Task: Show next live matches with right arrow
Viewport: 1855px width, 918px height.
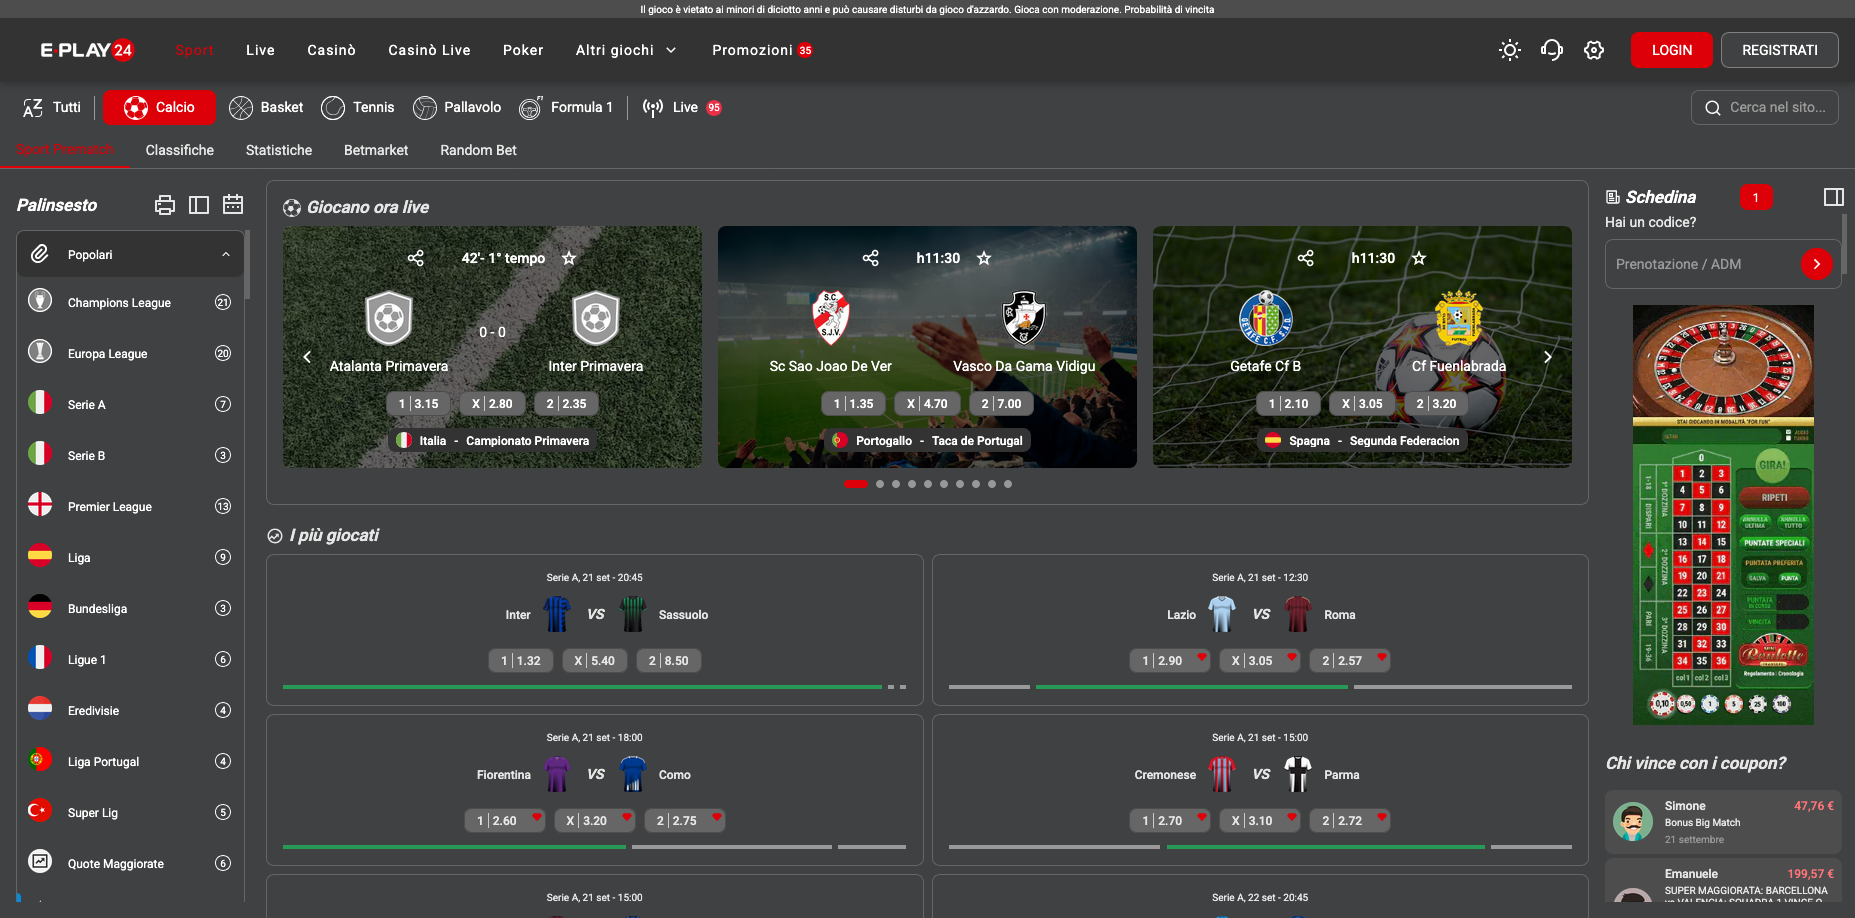Action: [1547, 357]
